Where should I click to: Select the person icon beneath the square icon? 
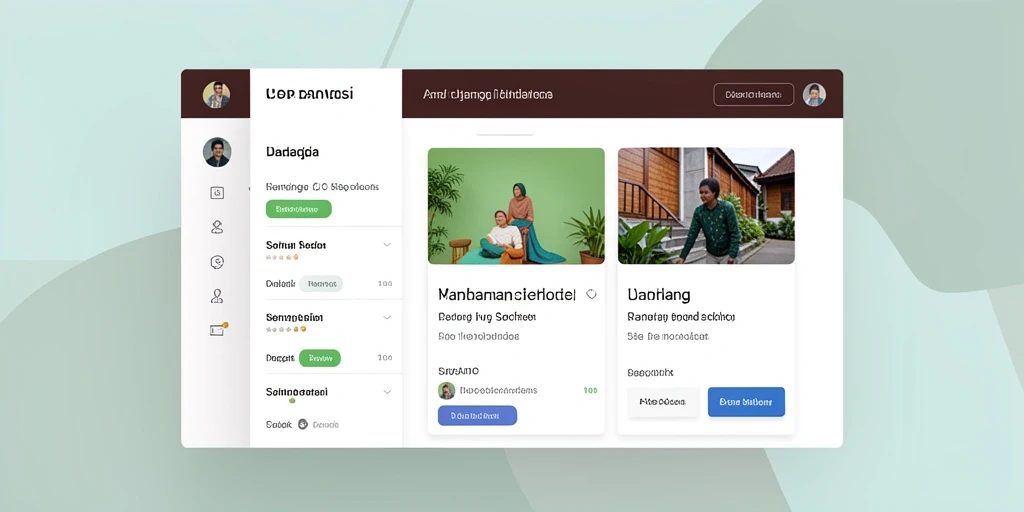click(217, 227)
